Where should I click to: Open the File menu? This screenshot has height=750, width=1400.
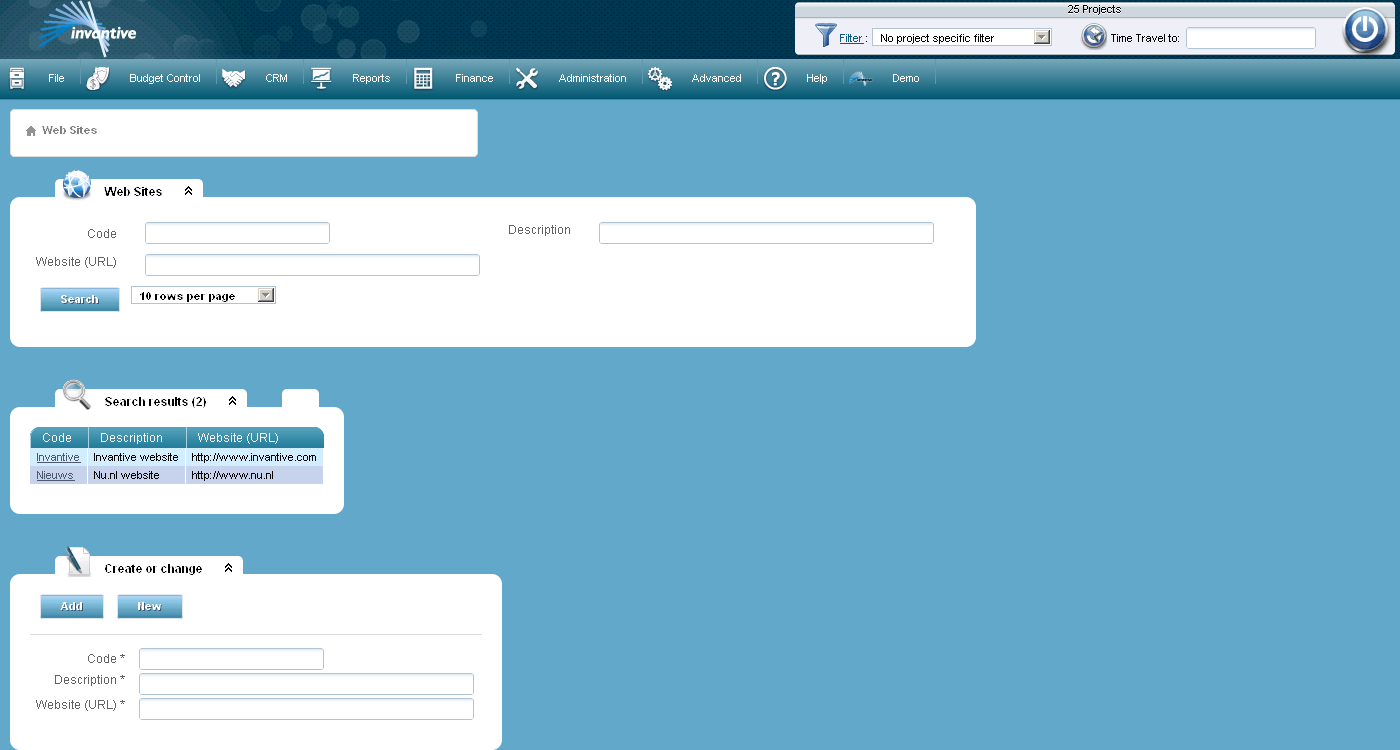pyautogui.click(x=56, y=78)
